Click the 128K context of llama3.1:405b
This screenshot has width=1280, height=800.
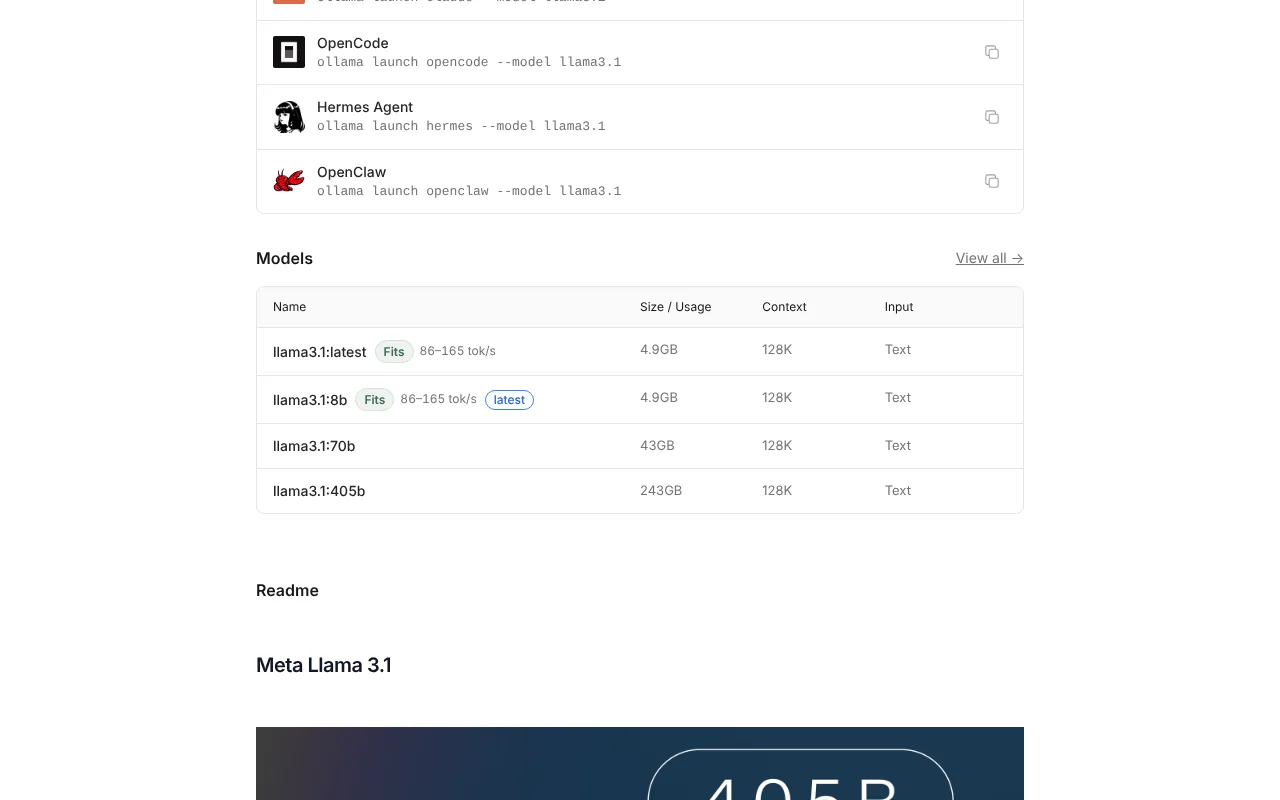coord(777,490)
